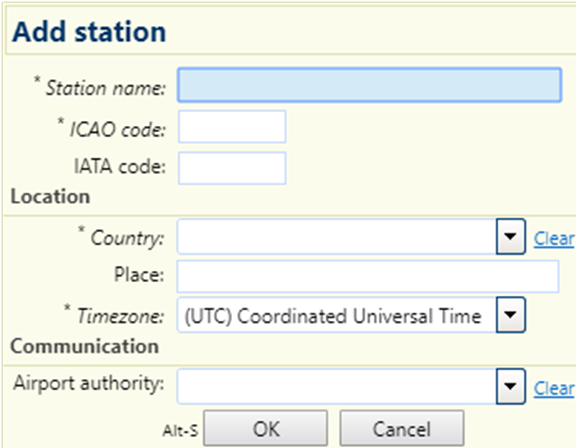Focus the ICAO code input box
Screen dimensions: 576x448
(232, 126)
